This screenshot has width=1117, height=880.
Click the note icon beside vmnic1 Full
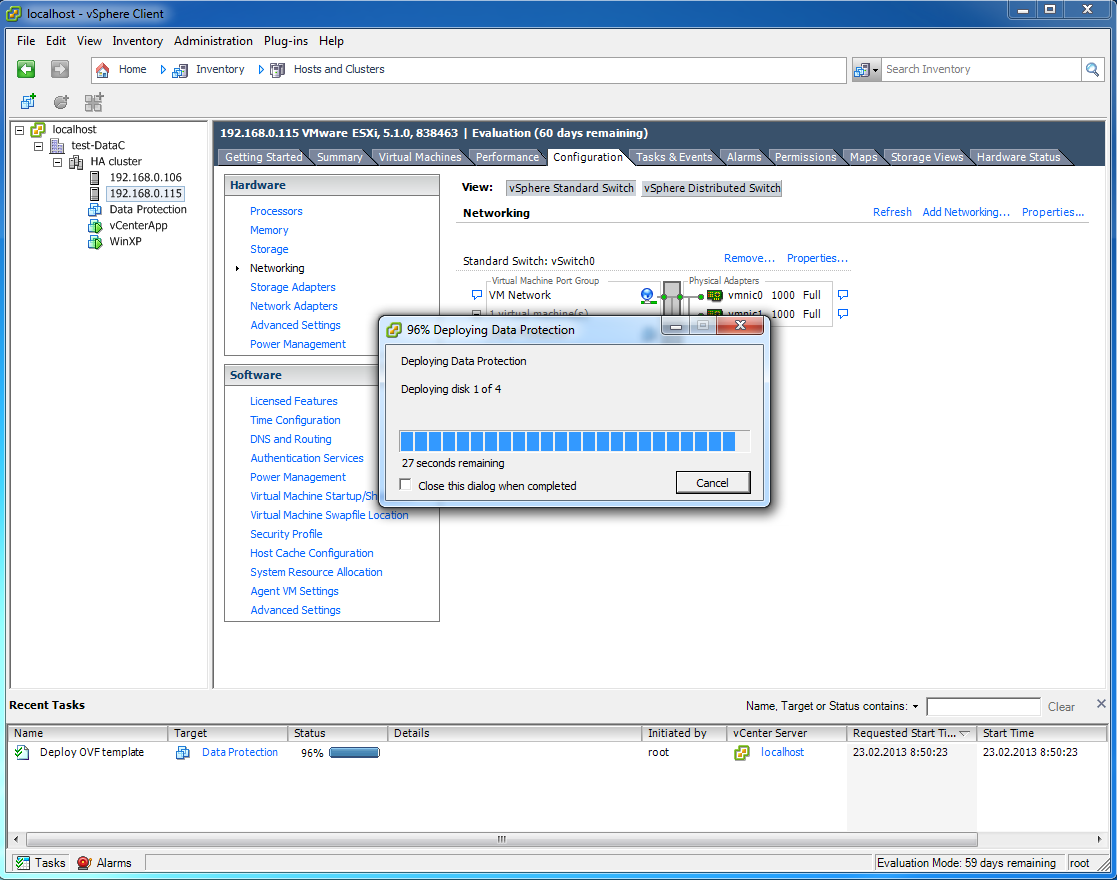(x=843, y=314)
